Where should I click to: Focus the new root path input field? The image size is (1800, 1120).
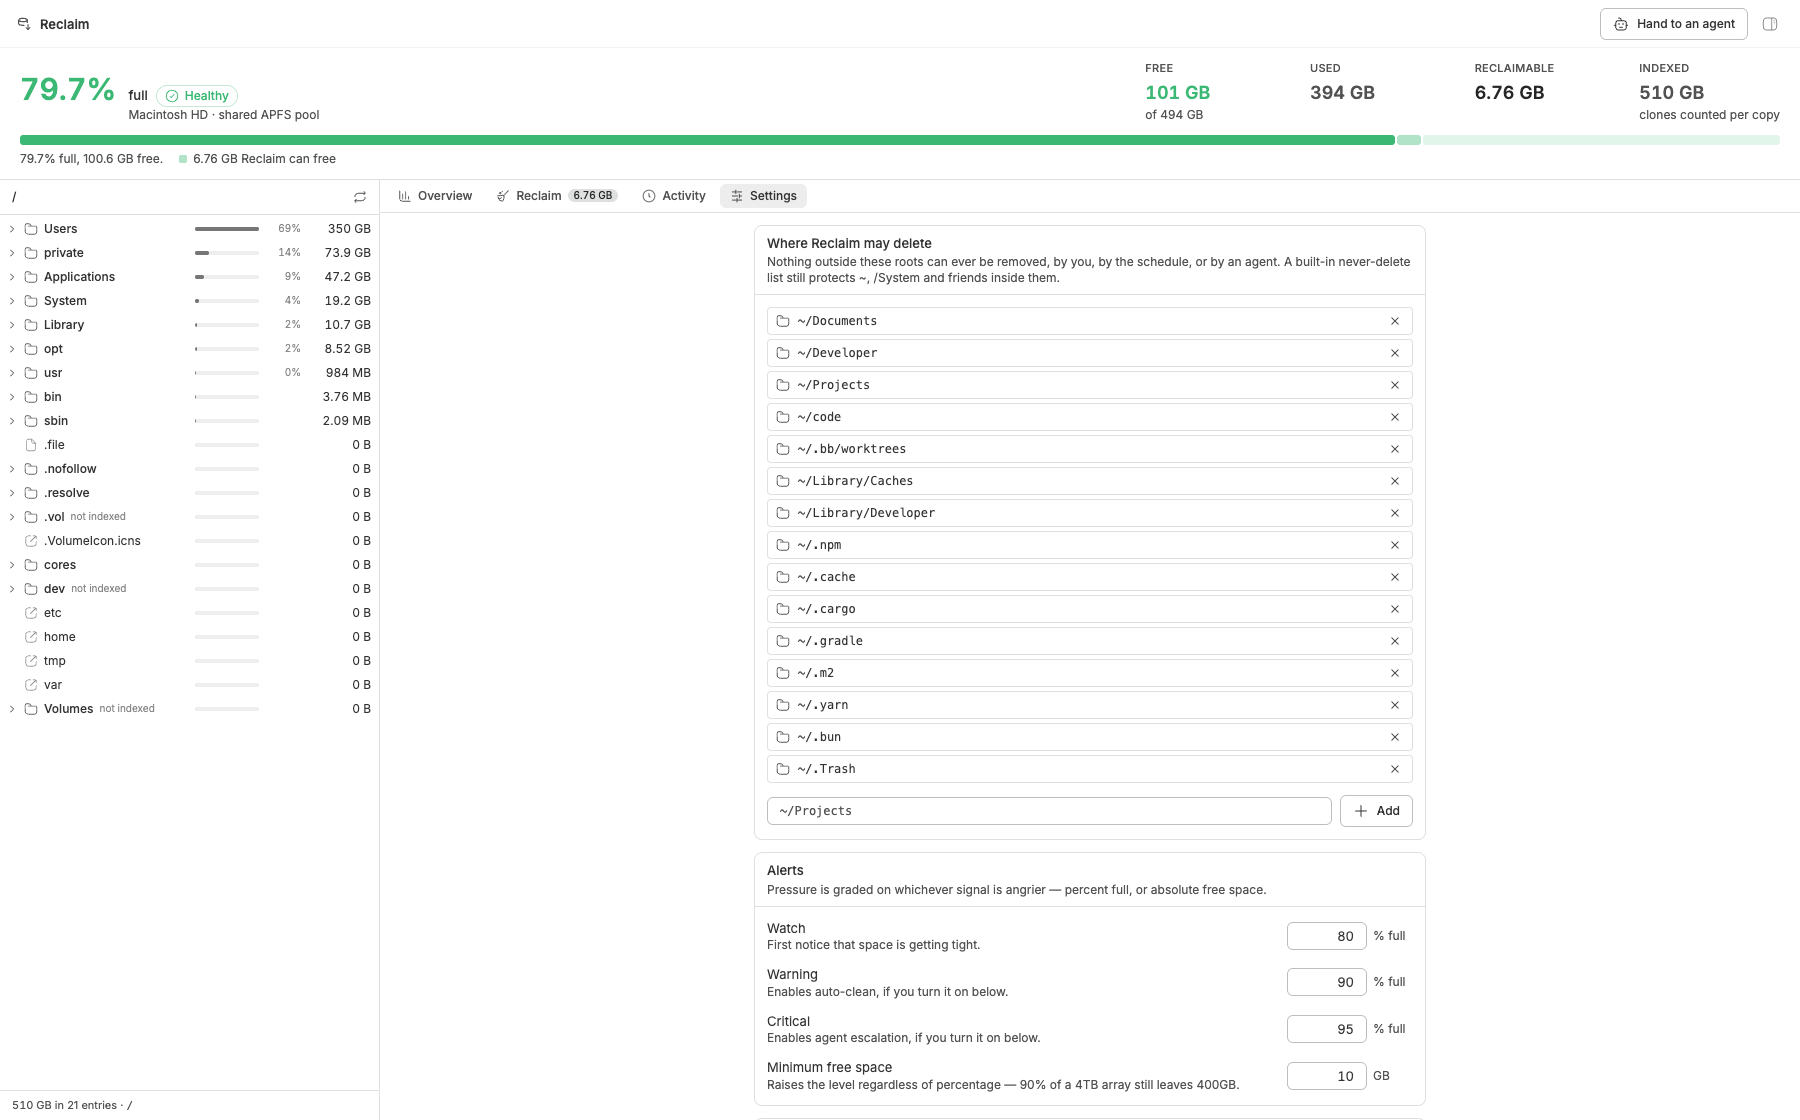click(x=1049, y=811)
